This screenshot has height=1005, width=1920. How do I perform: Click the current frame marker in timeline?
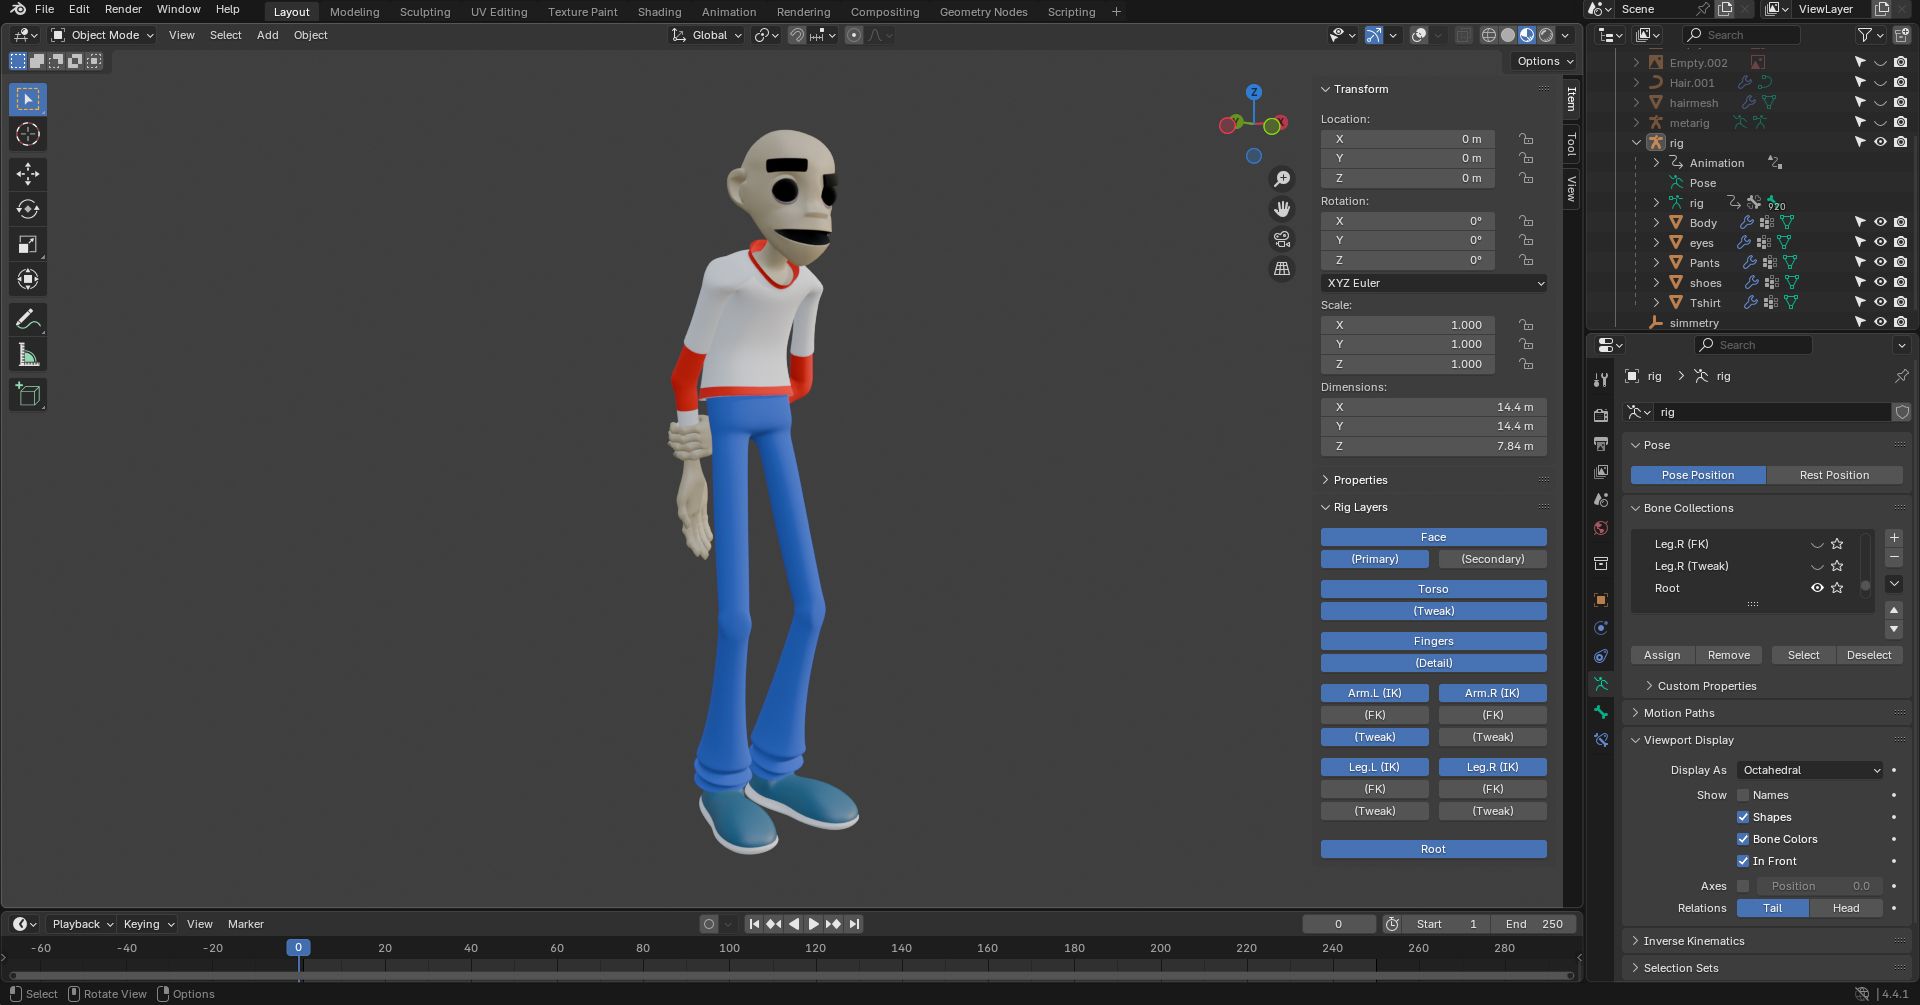pos(298,948)
